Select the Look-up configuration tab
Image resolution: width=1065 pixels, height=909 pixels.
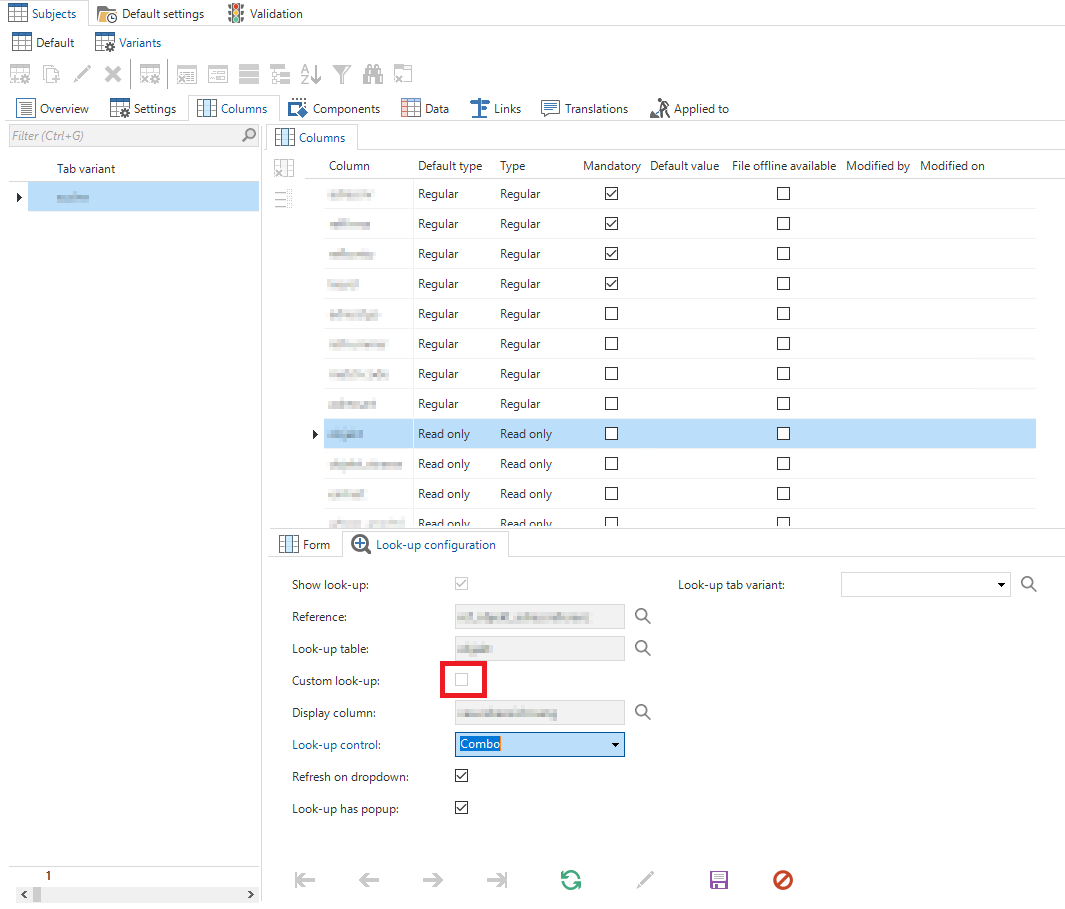(424, 545)
